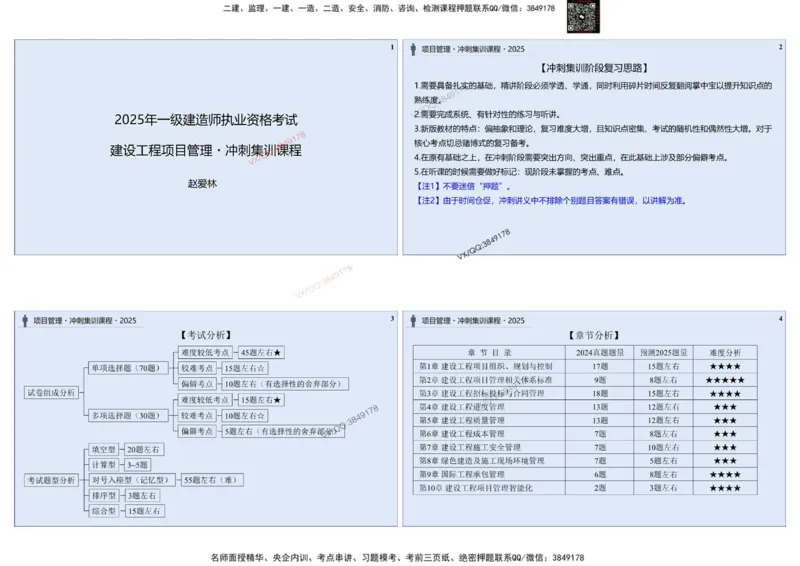Click the person icon on the 考试分析 slide
Image resolution: width=800 pixels, height=566 pixels.
(25, 321)
